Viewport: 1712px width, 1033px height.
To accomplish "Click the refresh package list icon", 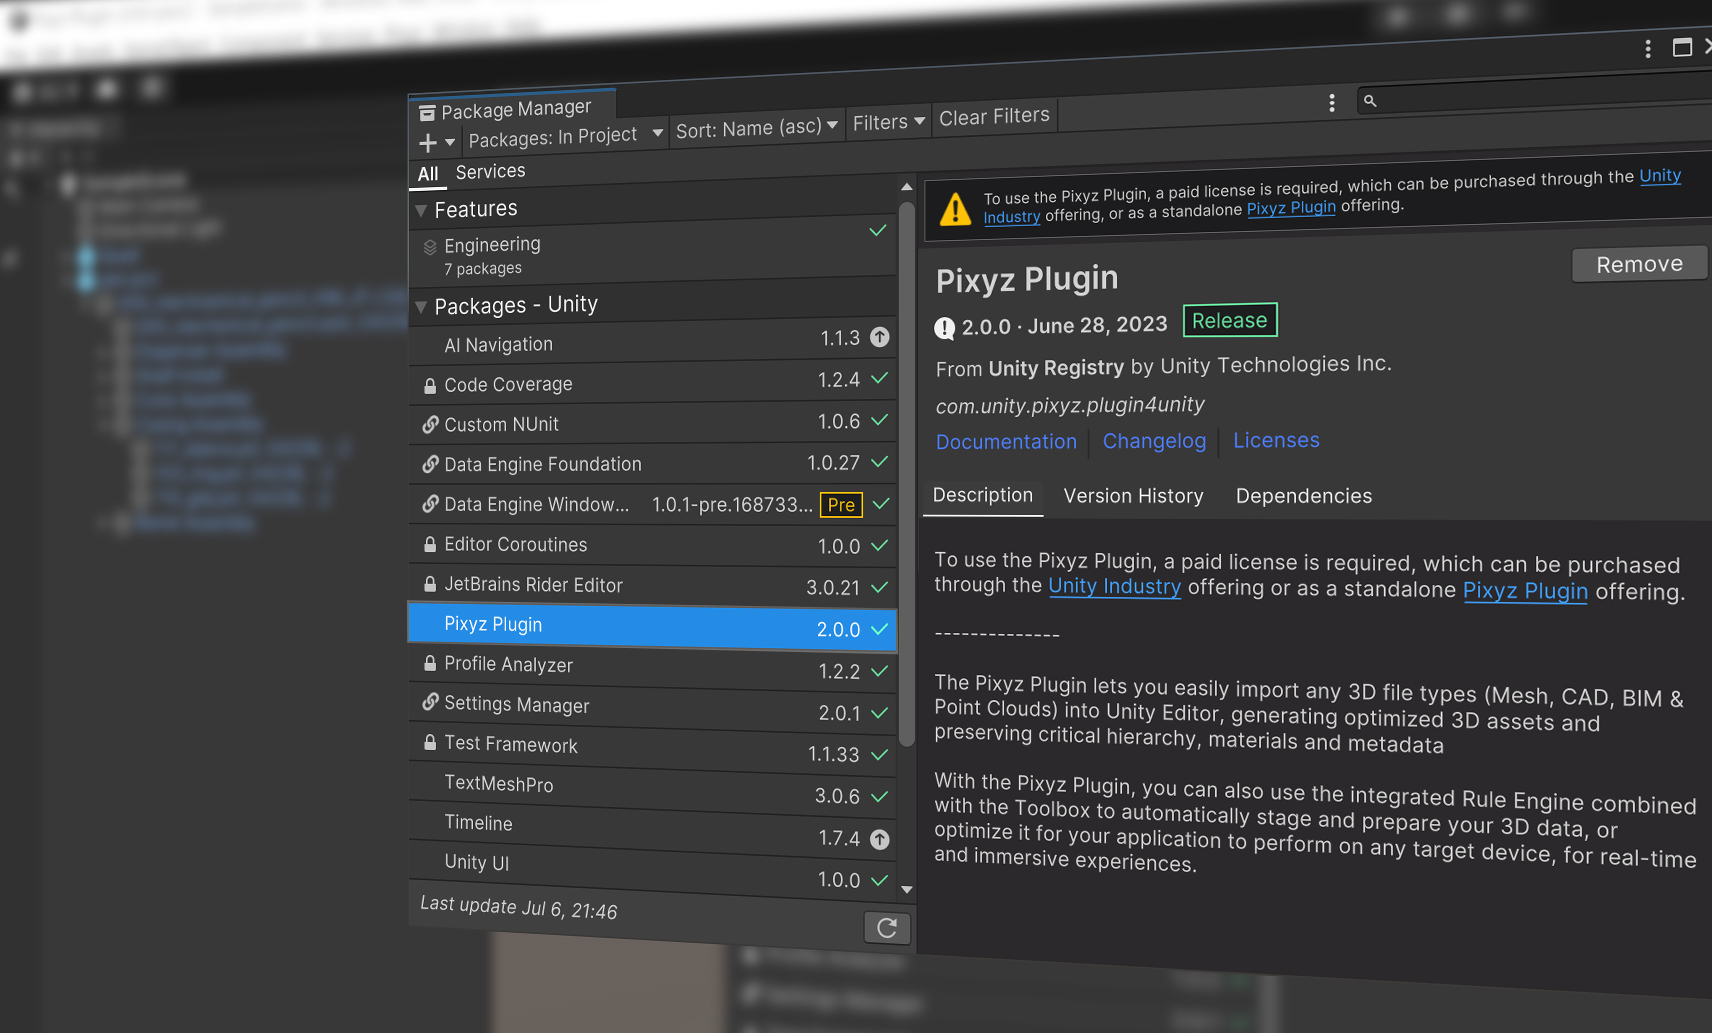I will pos(886,928).
